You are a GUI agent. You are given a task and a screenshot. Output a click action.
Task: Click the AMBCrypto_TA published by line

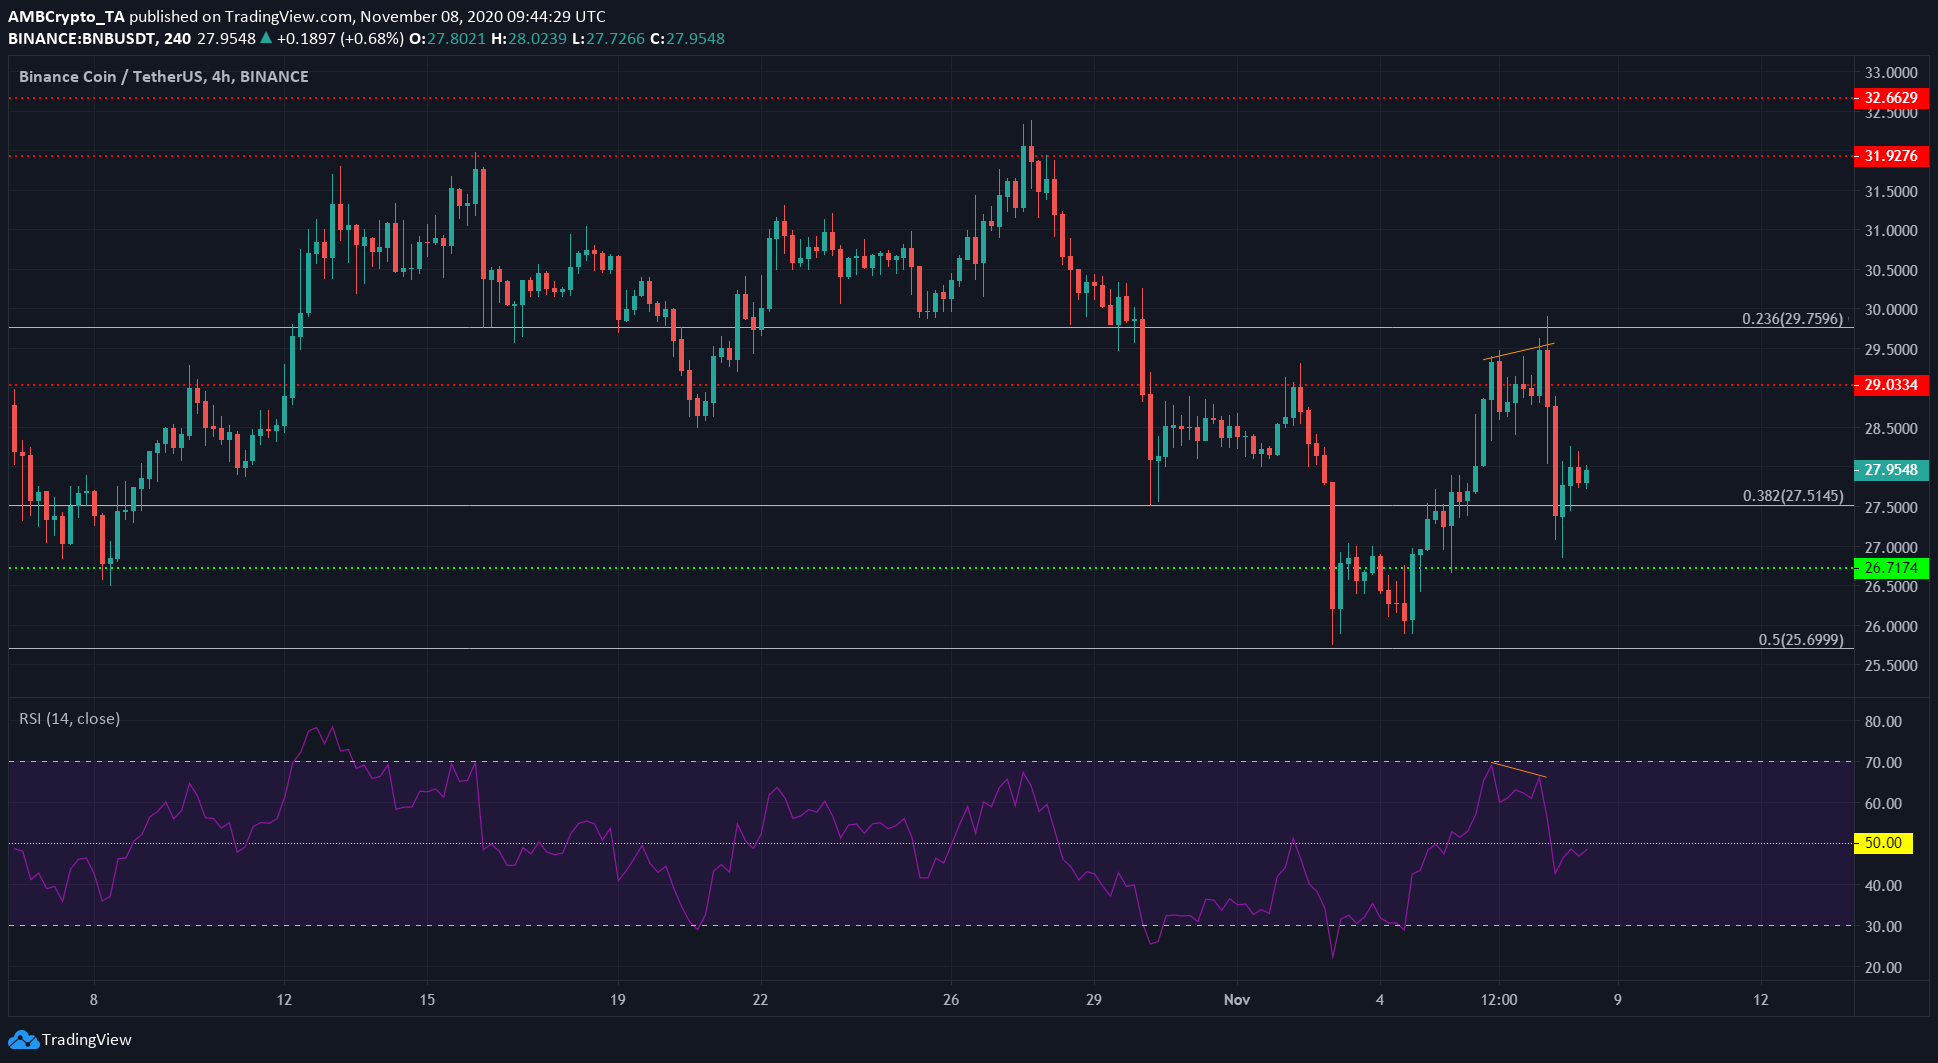click(x=307, y=17)
